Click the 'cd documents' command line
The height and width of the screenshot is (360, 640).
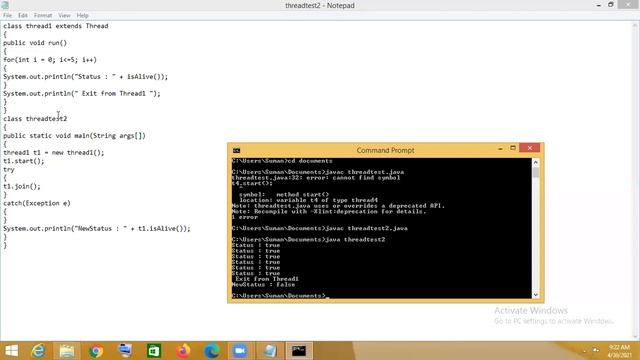click(x=282, y=161)
